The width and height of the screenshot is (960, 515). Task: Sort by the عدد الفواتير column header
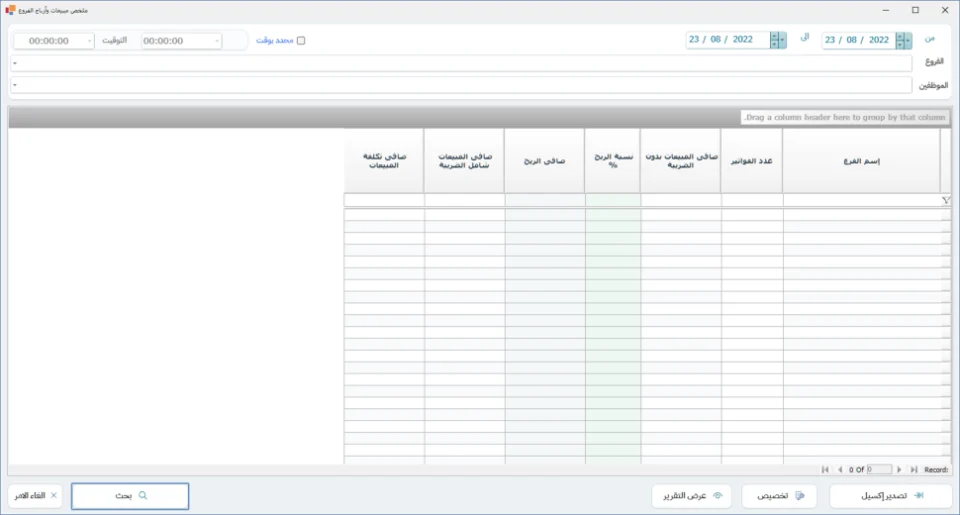[752, 161]
